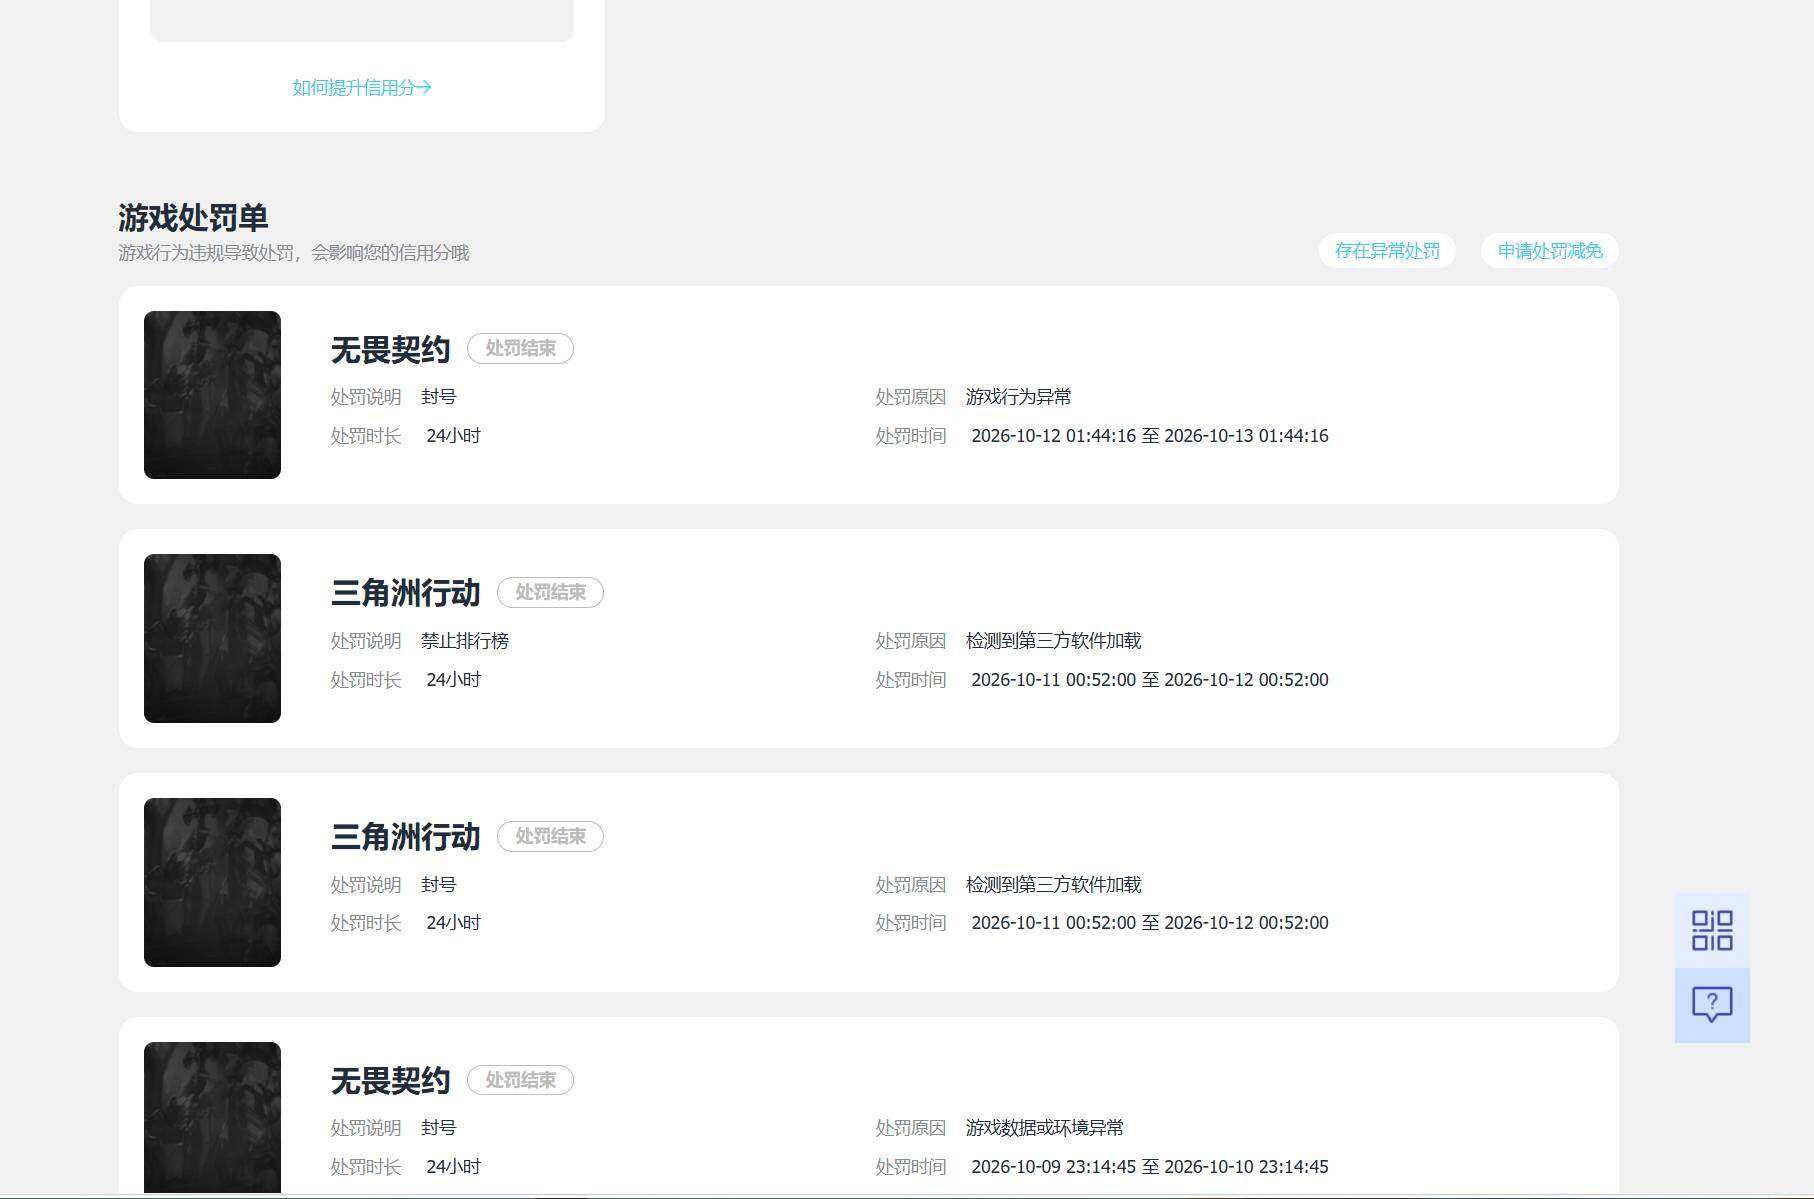Click 24小时 duration in 游戏行为异常 card

(454, 436)
